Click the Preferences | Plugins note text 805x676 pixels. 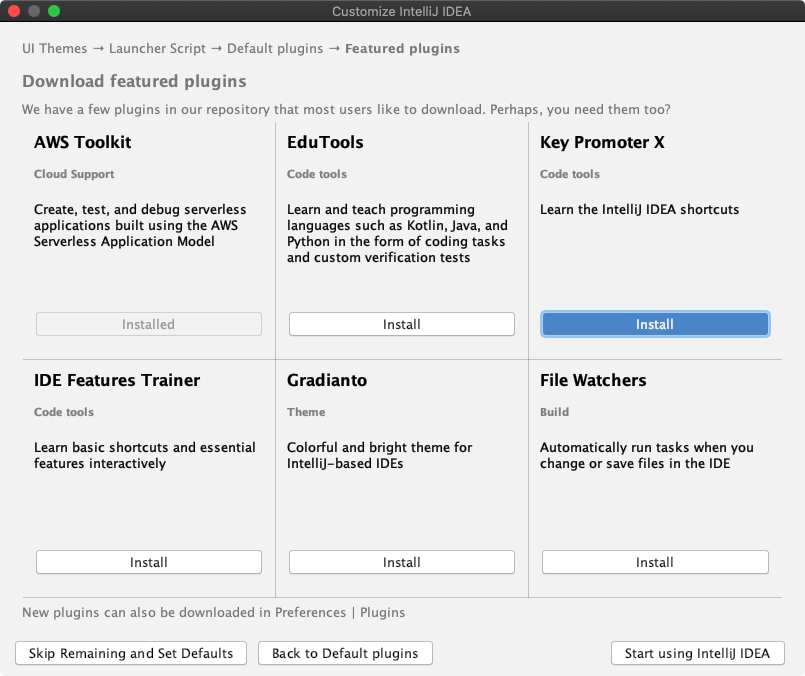214,612
